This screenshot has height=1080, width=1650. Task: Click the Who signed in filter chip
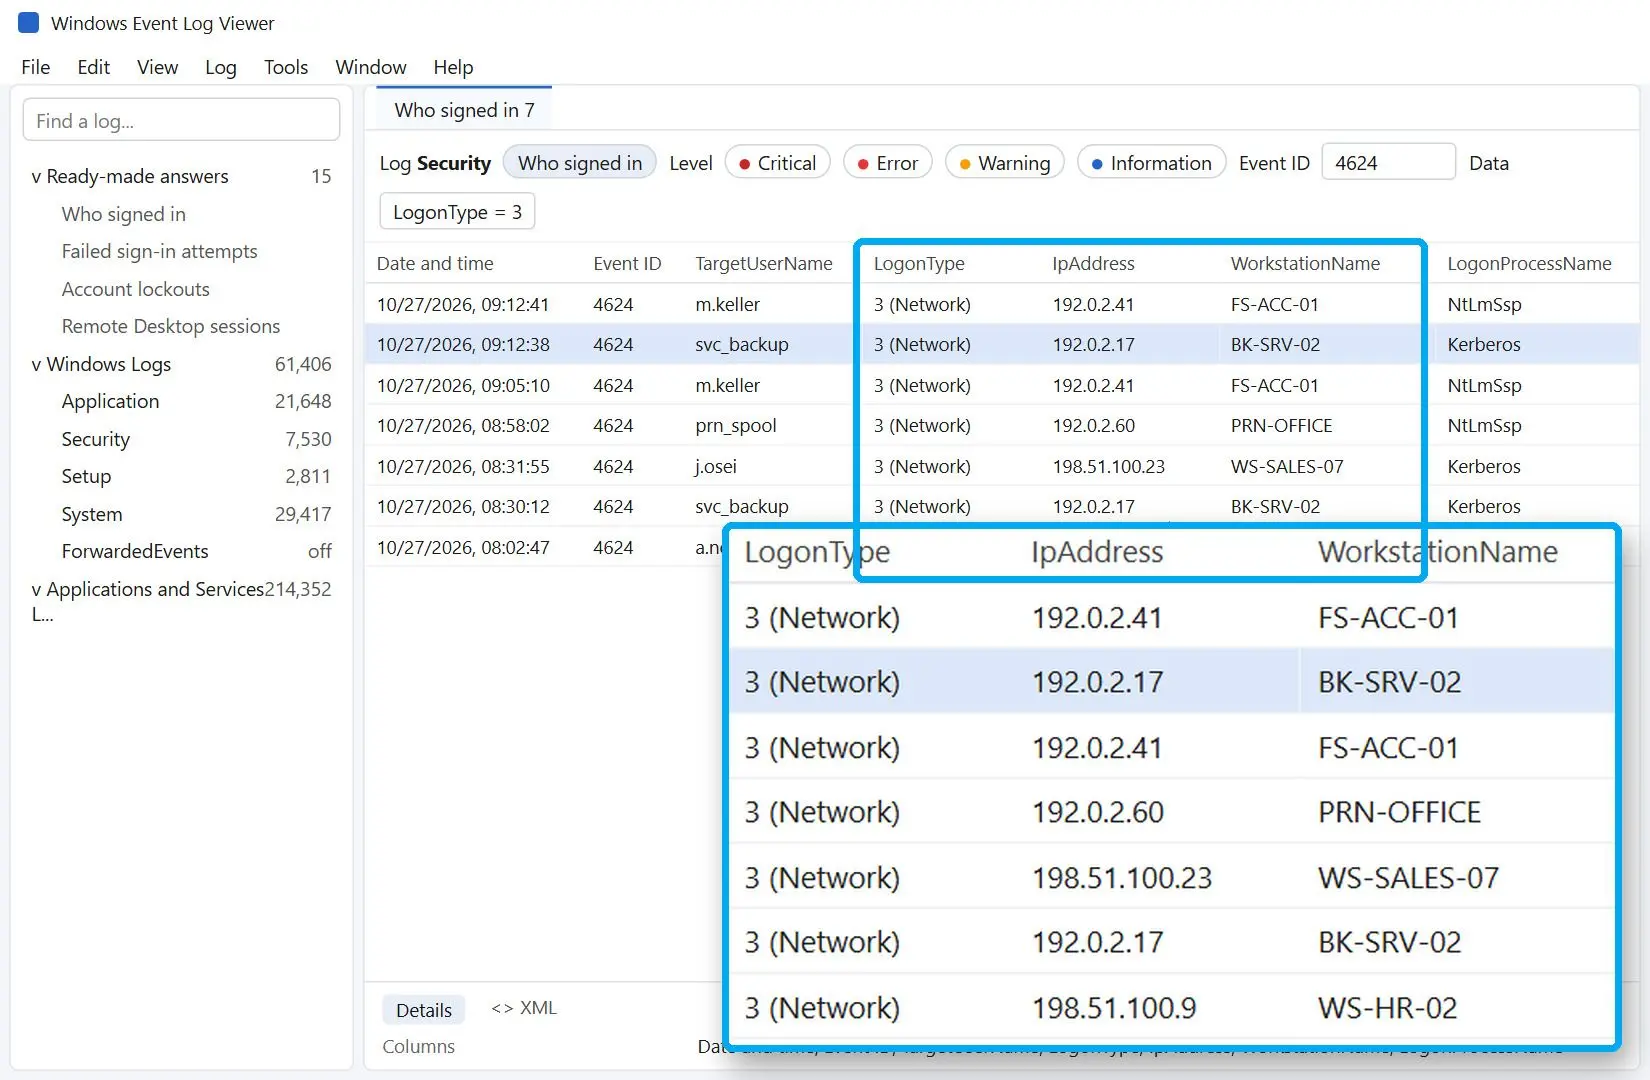click(580, 163)
